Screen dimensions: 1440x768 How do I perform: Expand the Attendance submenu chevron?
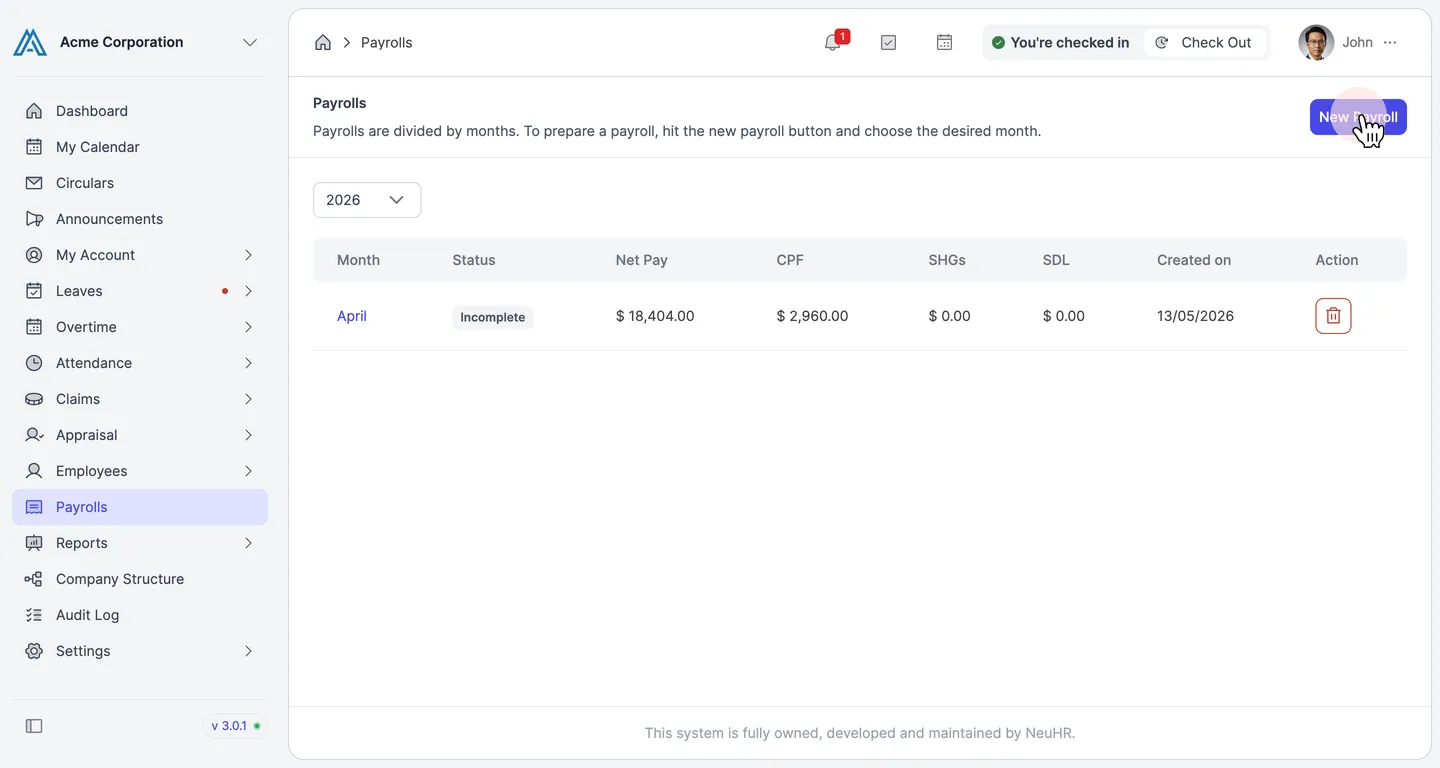248,363
